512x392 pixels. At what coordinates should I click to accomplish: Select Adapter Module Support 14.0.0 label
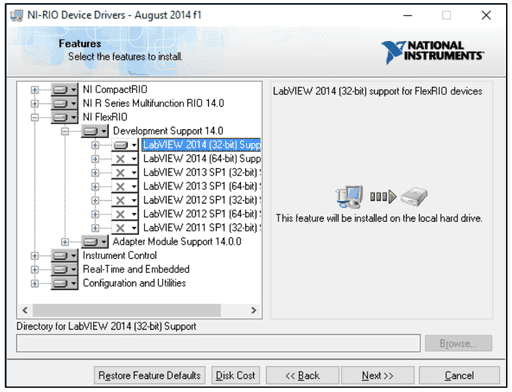point(177,241)
